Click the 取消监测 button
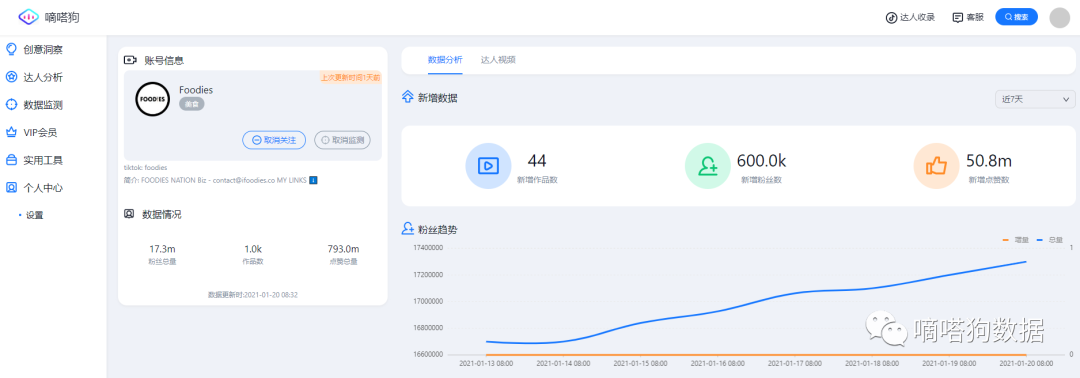Screen dimensions: 1080x378 [342, 140]
